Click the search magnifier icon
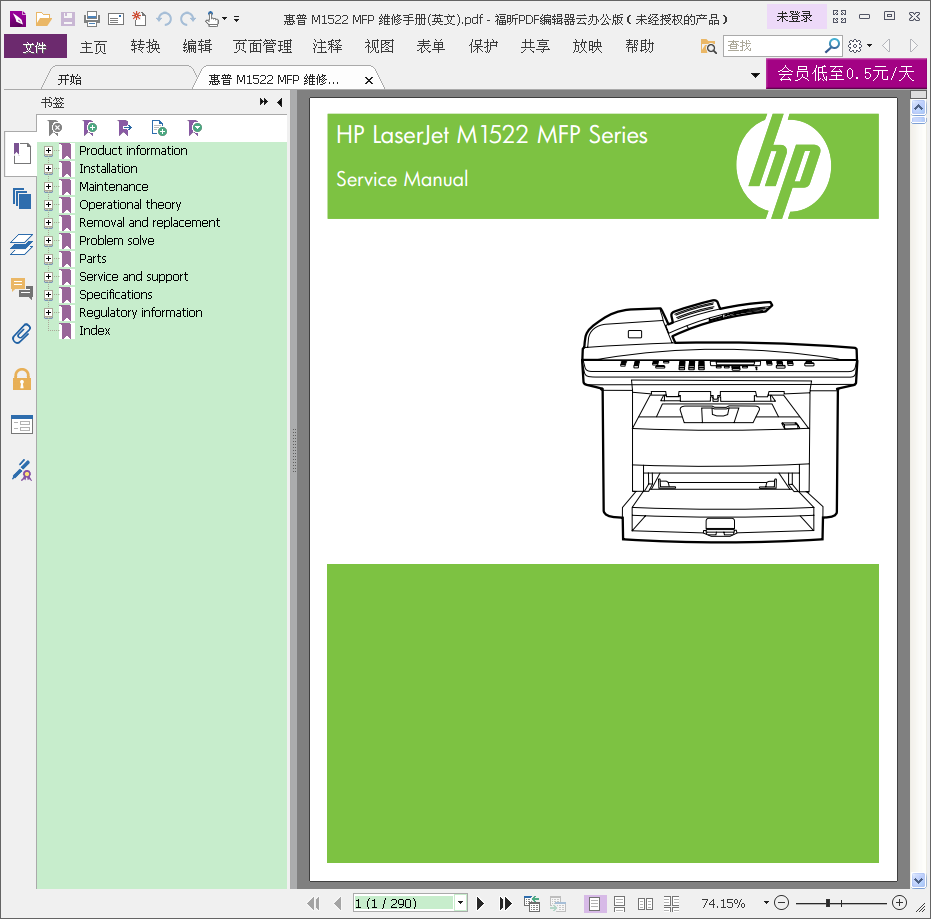Screen dimensions: 931x919 [832, 46]
